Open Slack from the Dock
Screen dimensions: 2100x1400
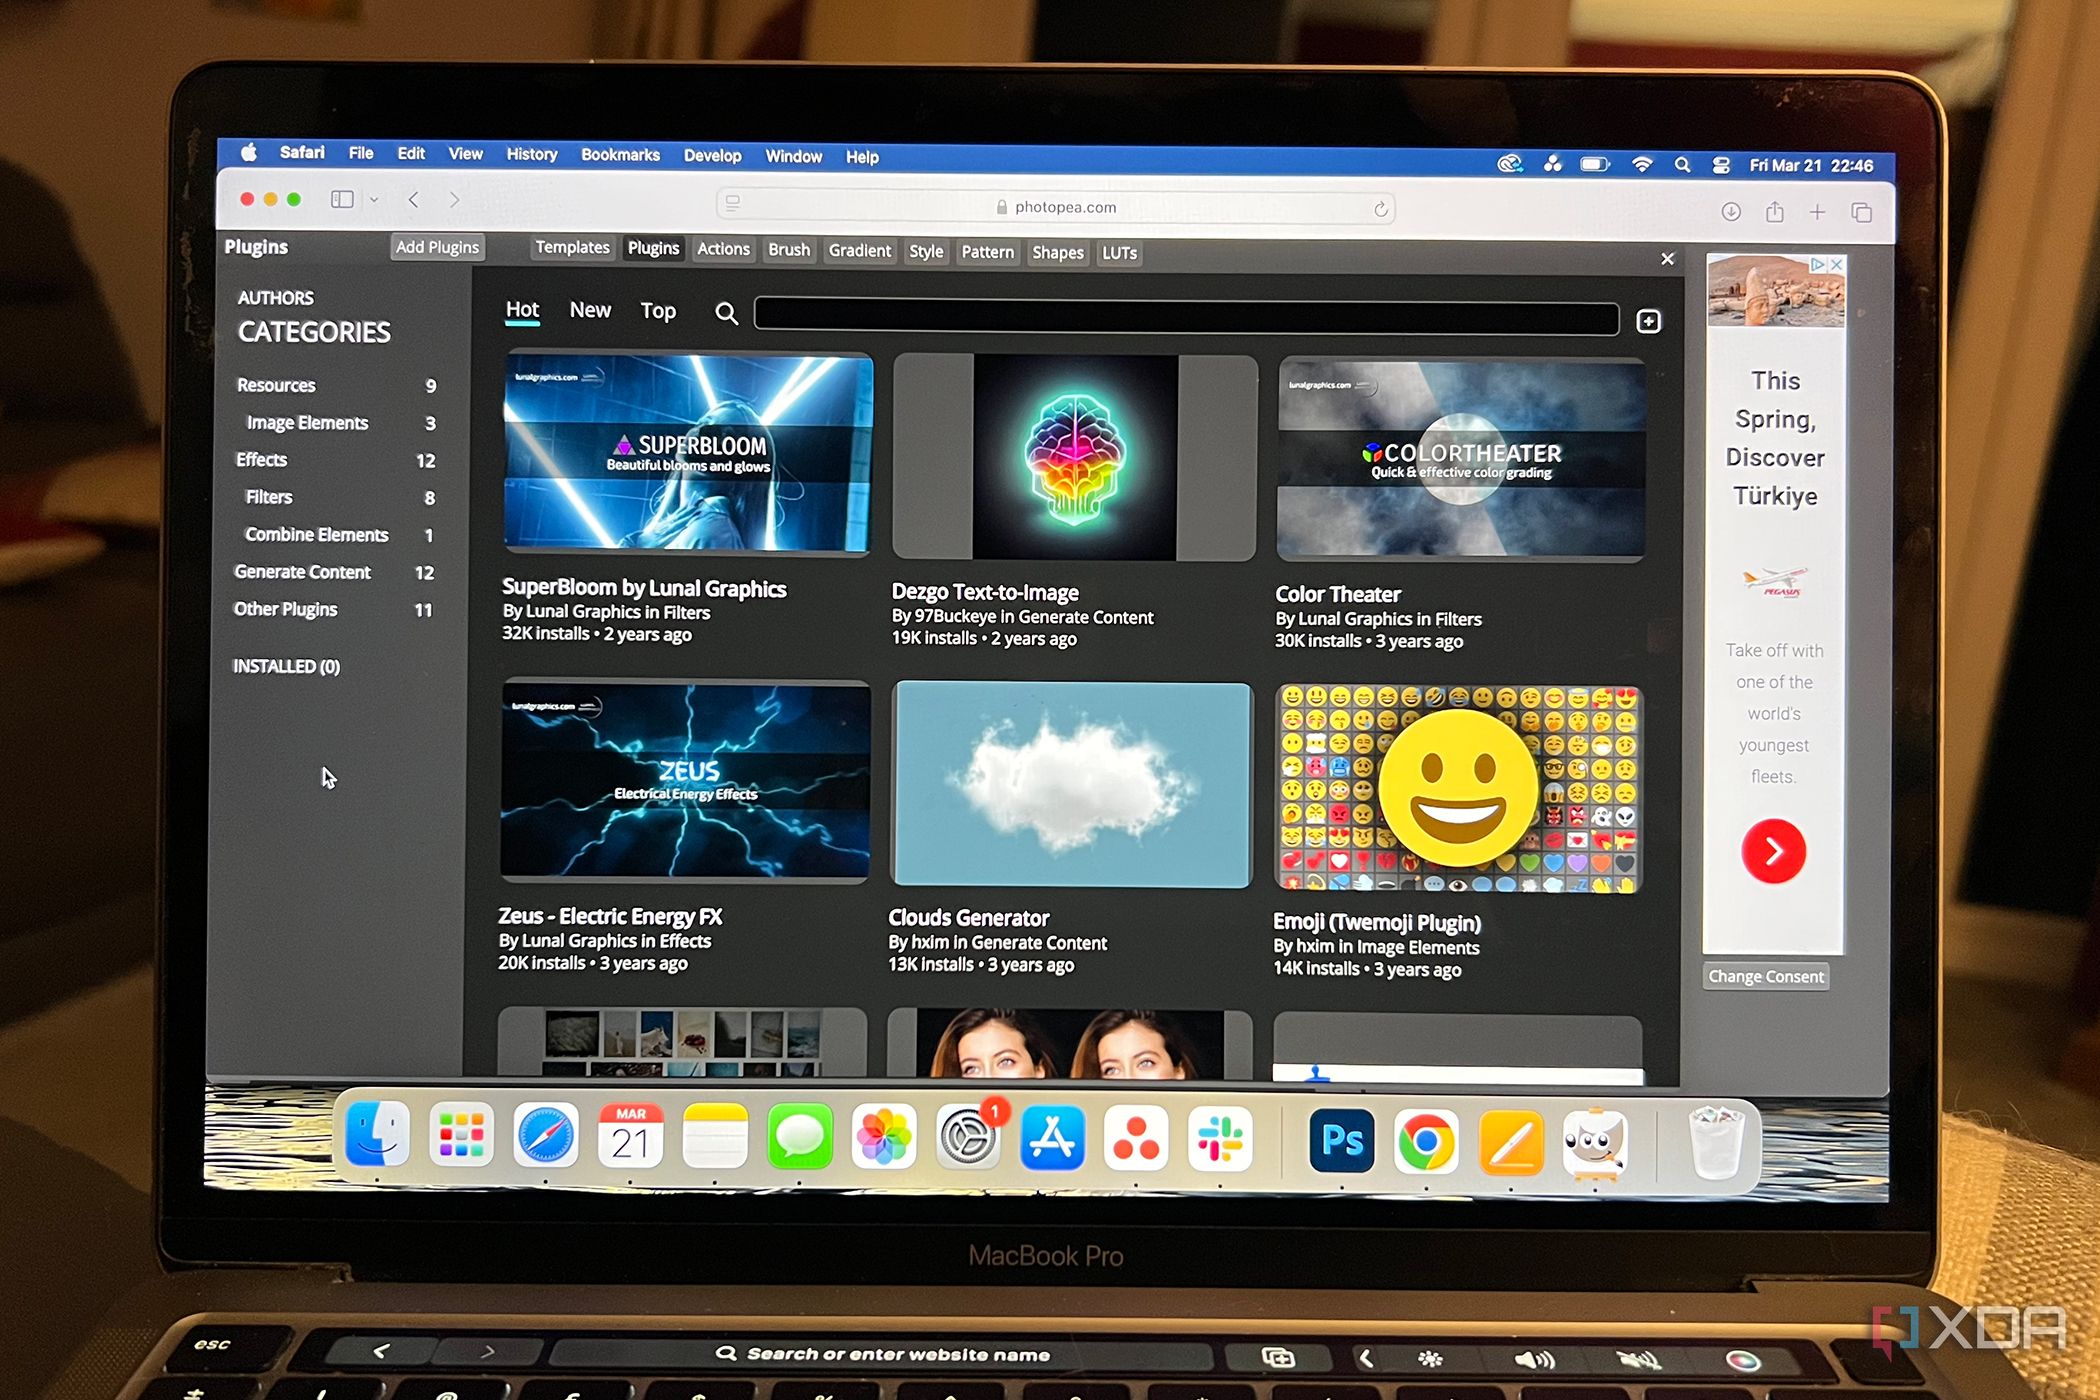click(1220, 1138)
